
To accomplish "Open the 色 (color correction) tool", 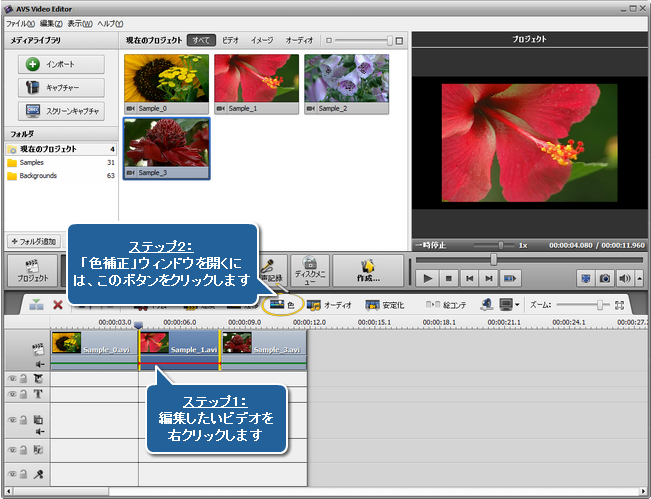I will pos(283,304).
